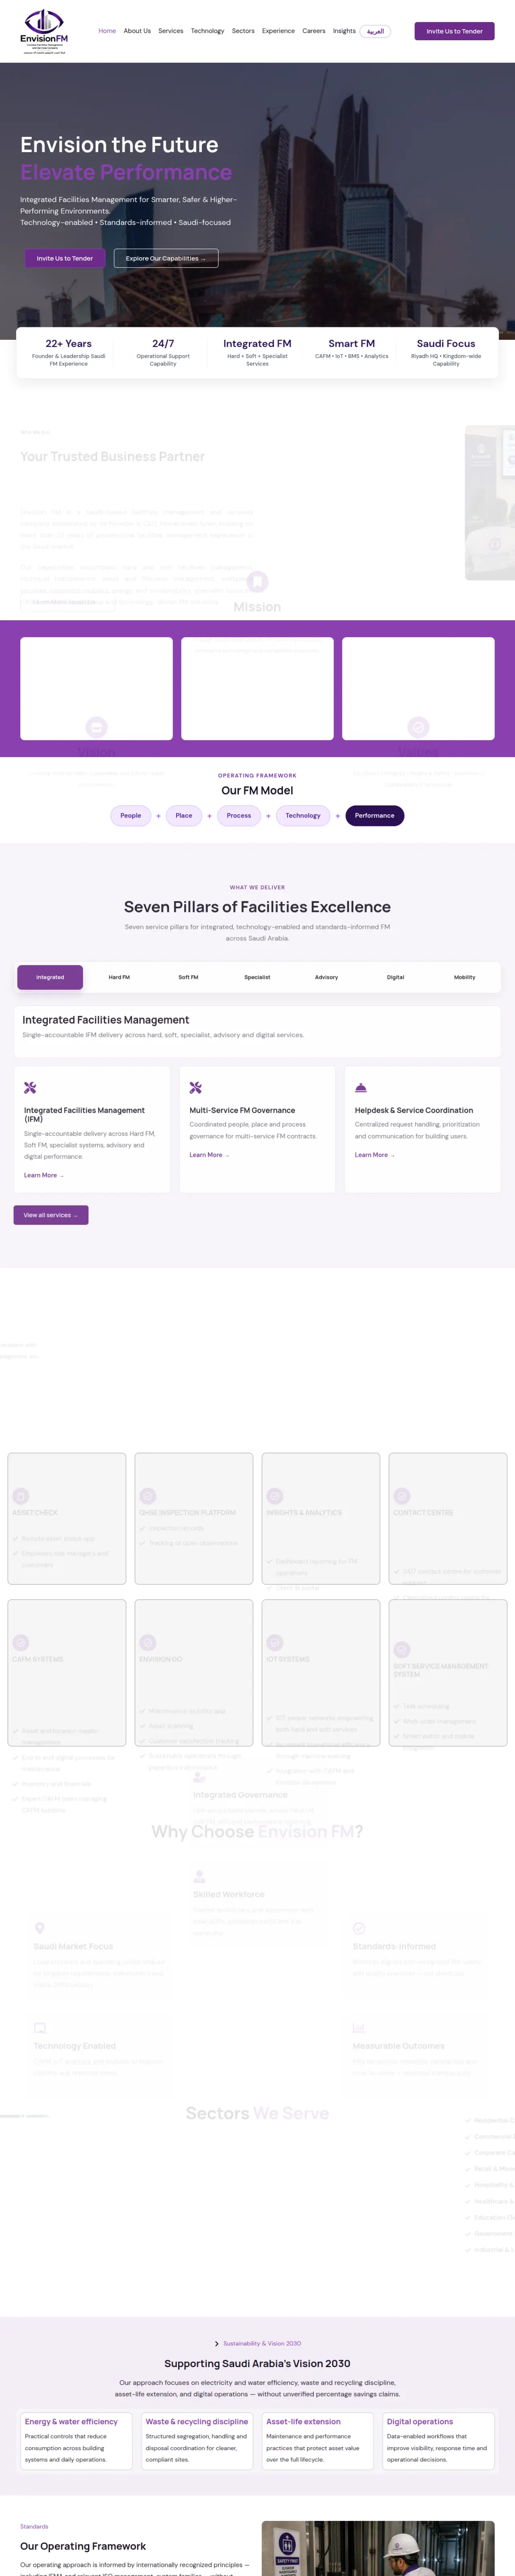This screenshot has height=2576, width=515.
Task: Go to Insights in the navigation bar
Action: [344, 31]
